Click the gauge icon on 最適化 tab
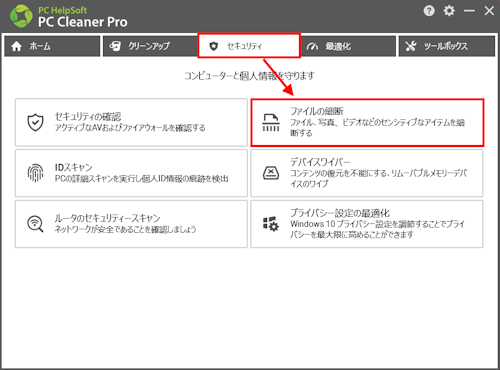500x370 pixels. click(x=312, y=46)
